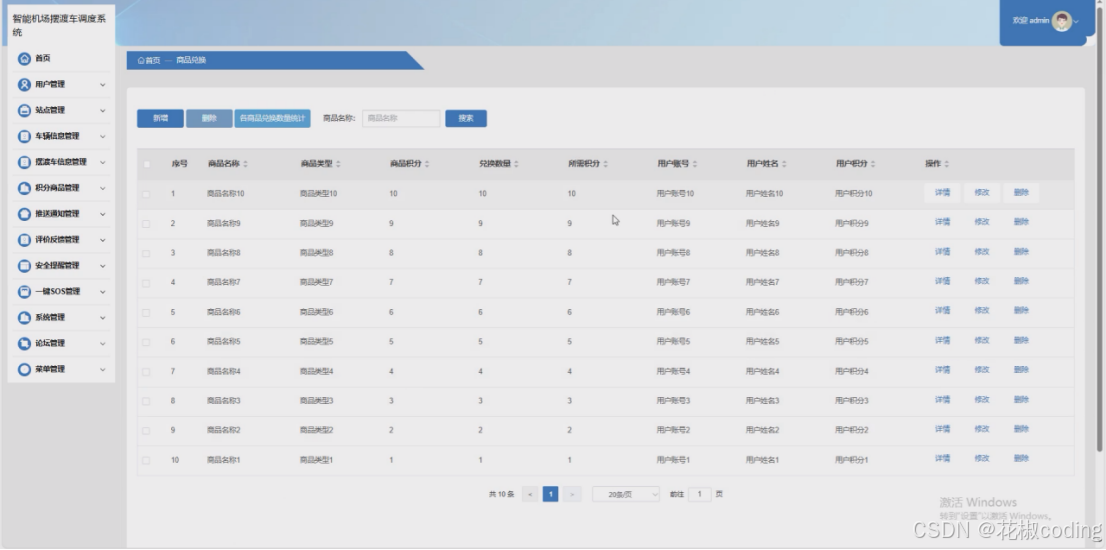Click the 用户管理 person icon
The image size is (1106, 550).
coord(24,85)
